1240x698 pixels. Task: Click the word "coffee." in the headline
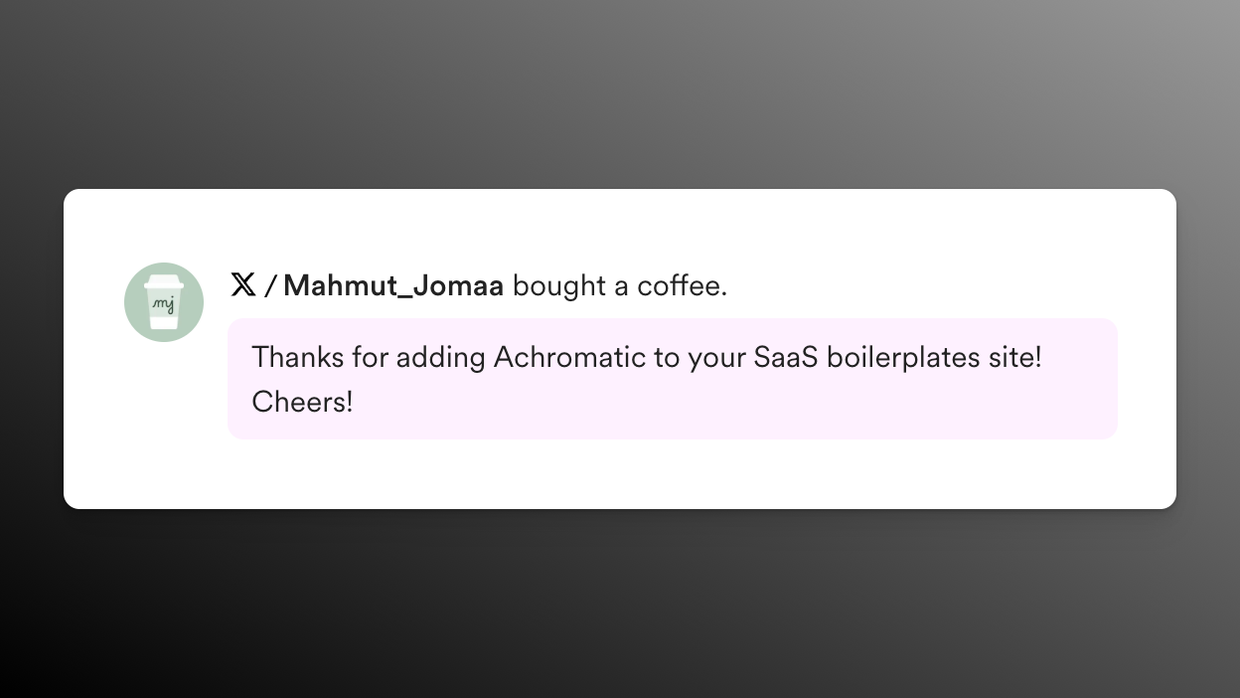(682, 286)
